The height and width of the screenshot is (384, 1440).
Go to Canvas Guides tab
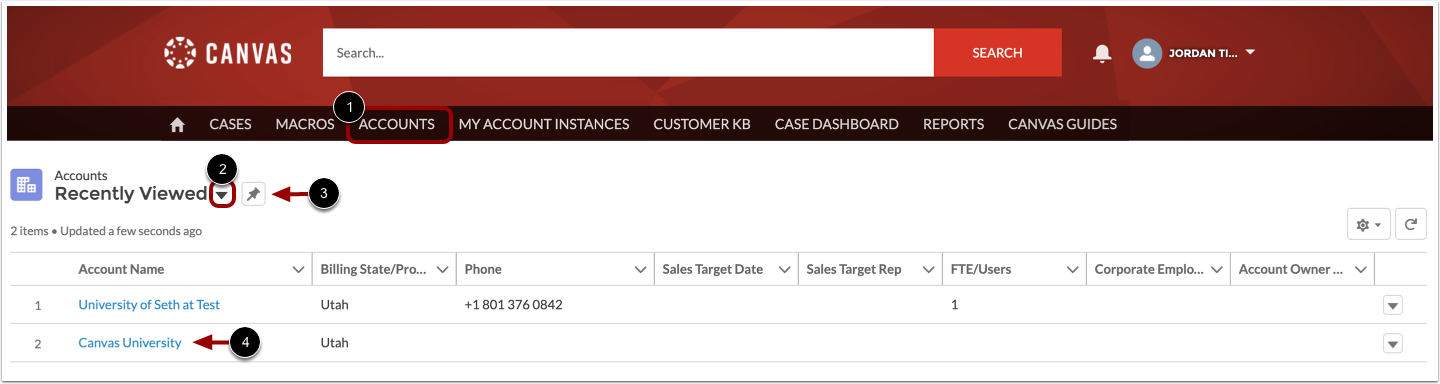point(1062,125)
